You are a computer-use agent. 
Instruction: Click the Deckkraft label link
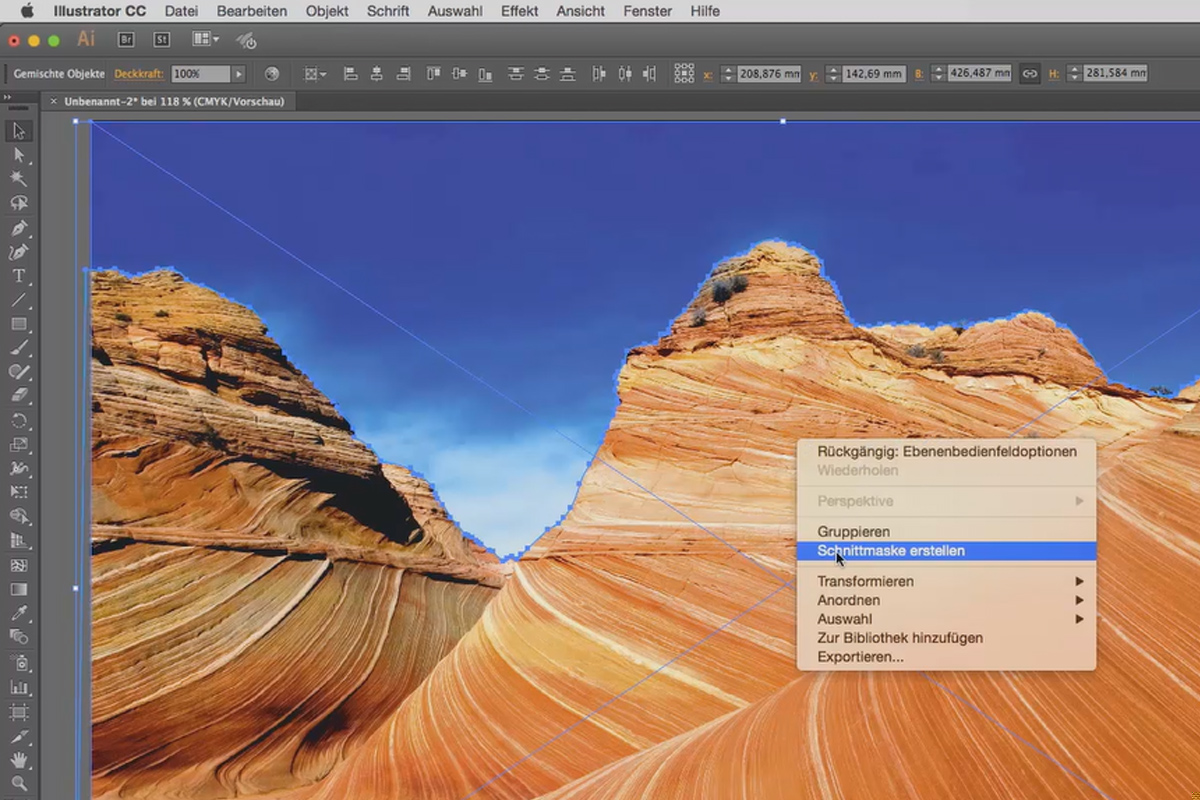(138, 74)
